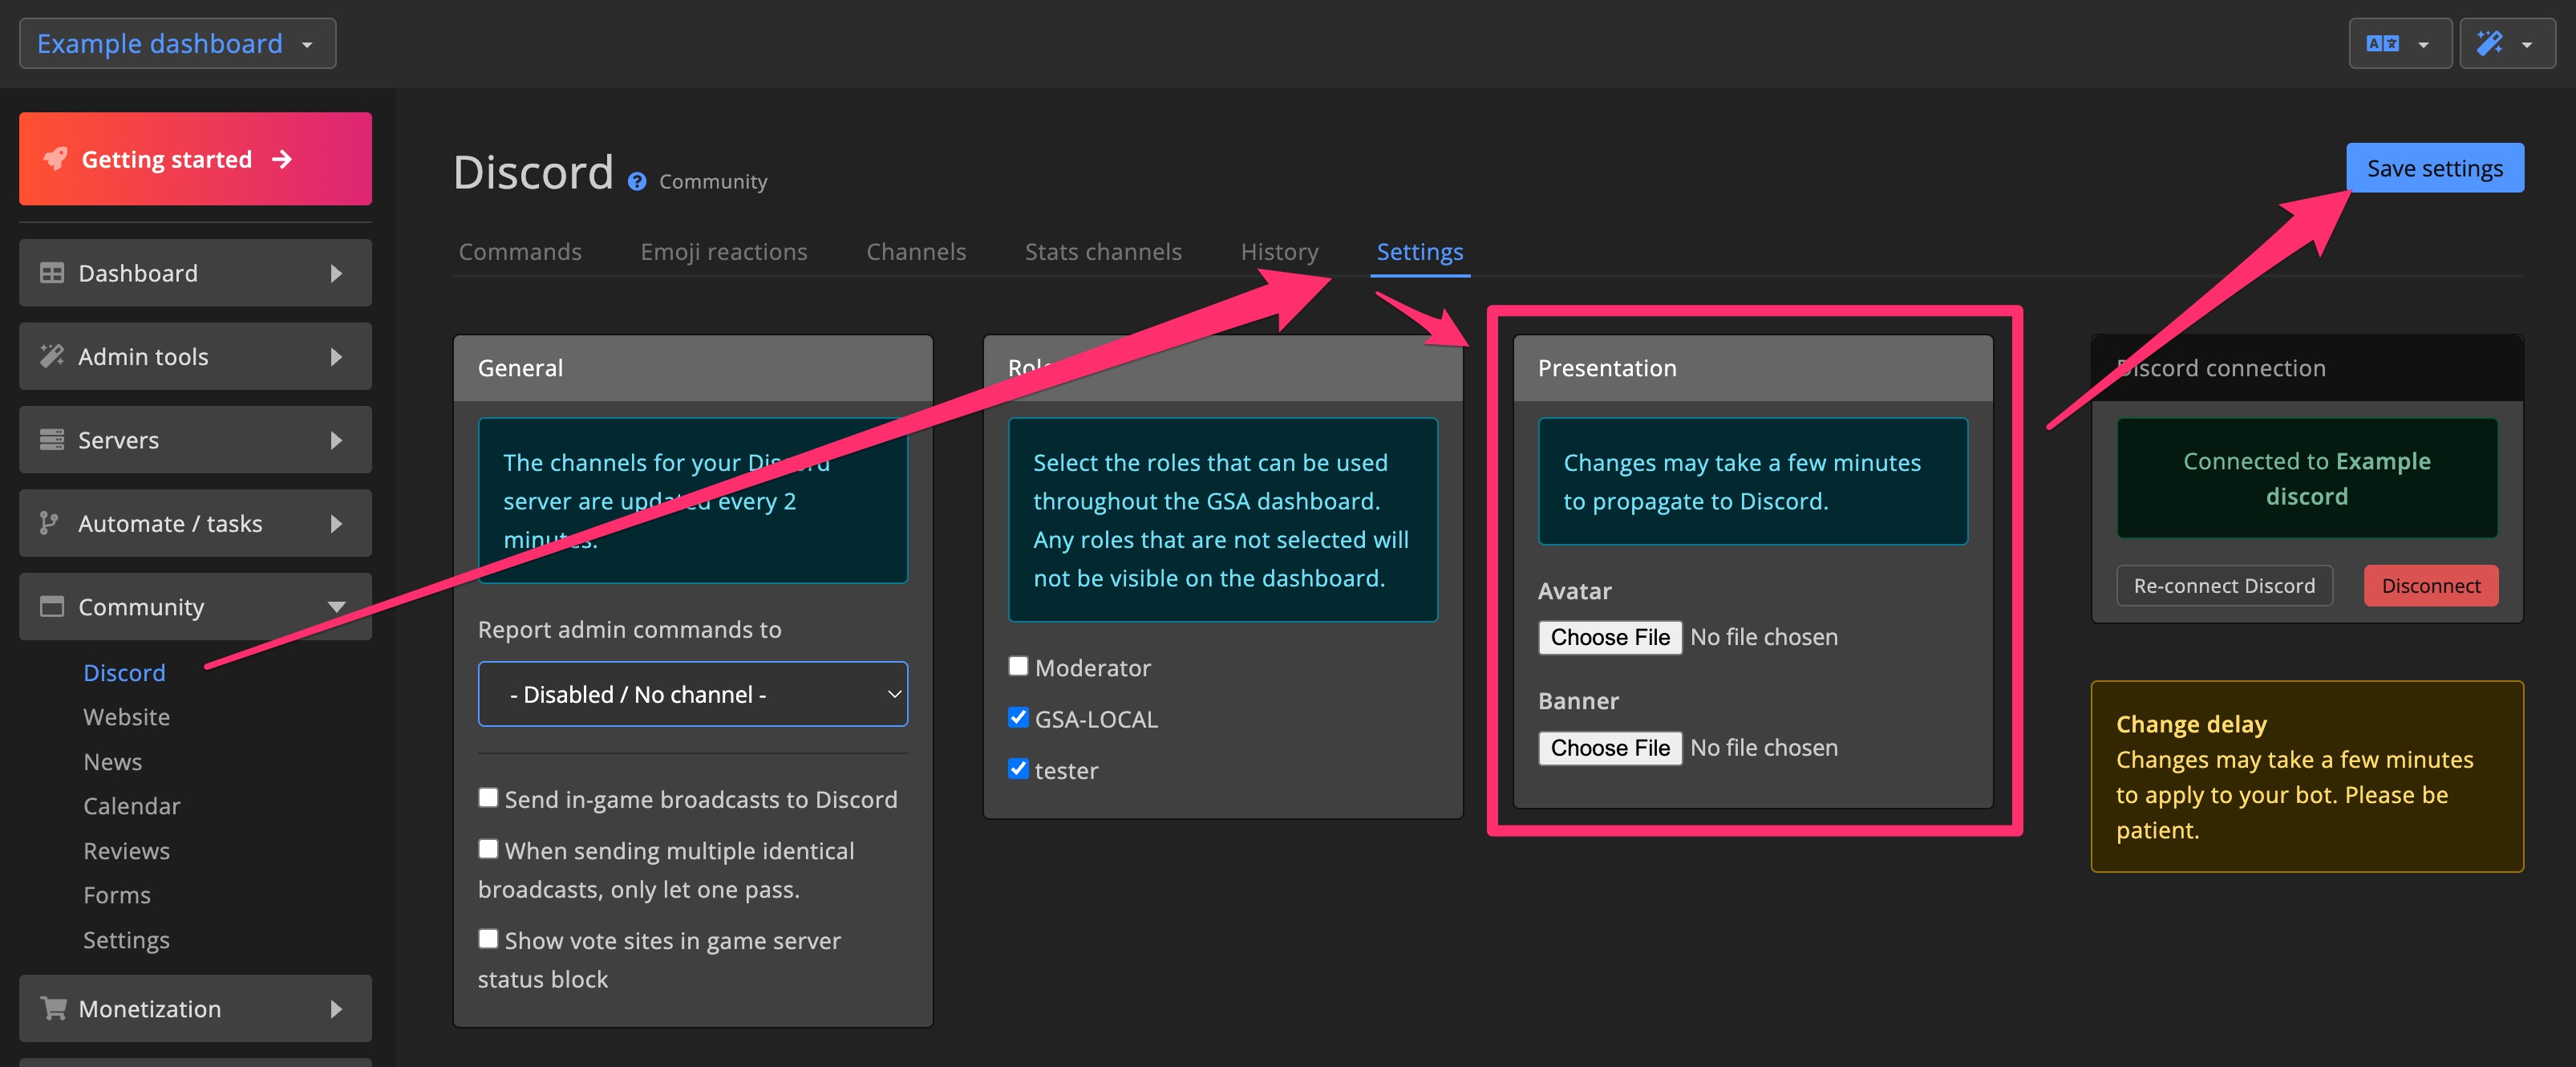This screenshot has width=2576, height=1067.
Task: Open the language translation selector icon
Action: (2384, 43)
